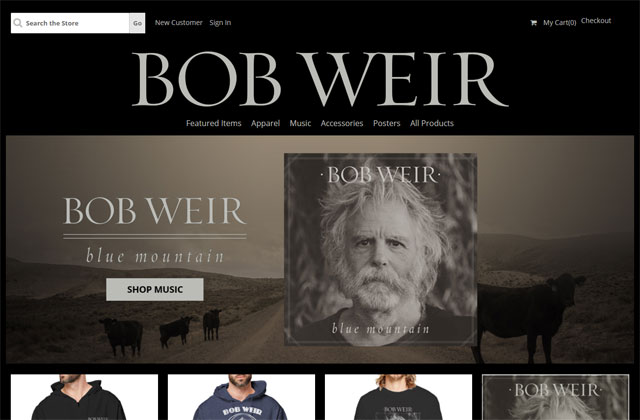Open the All Products menu
The width and height of the screenshot is (640, 420).
pos(432,123)
